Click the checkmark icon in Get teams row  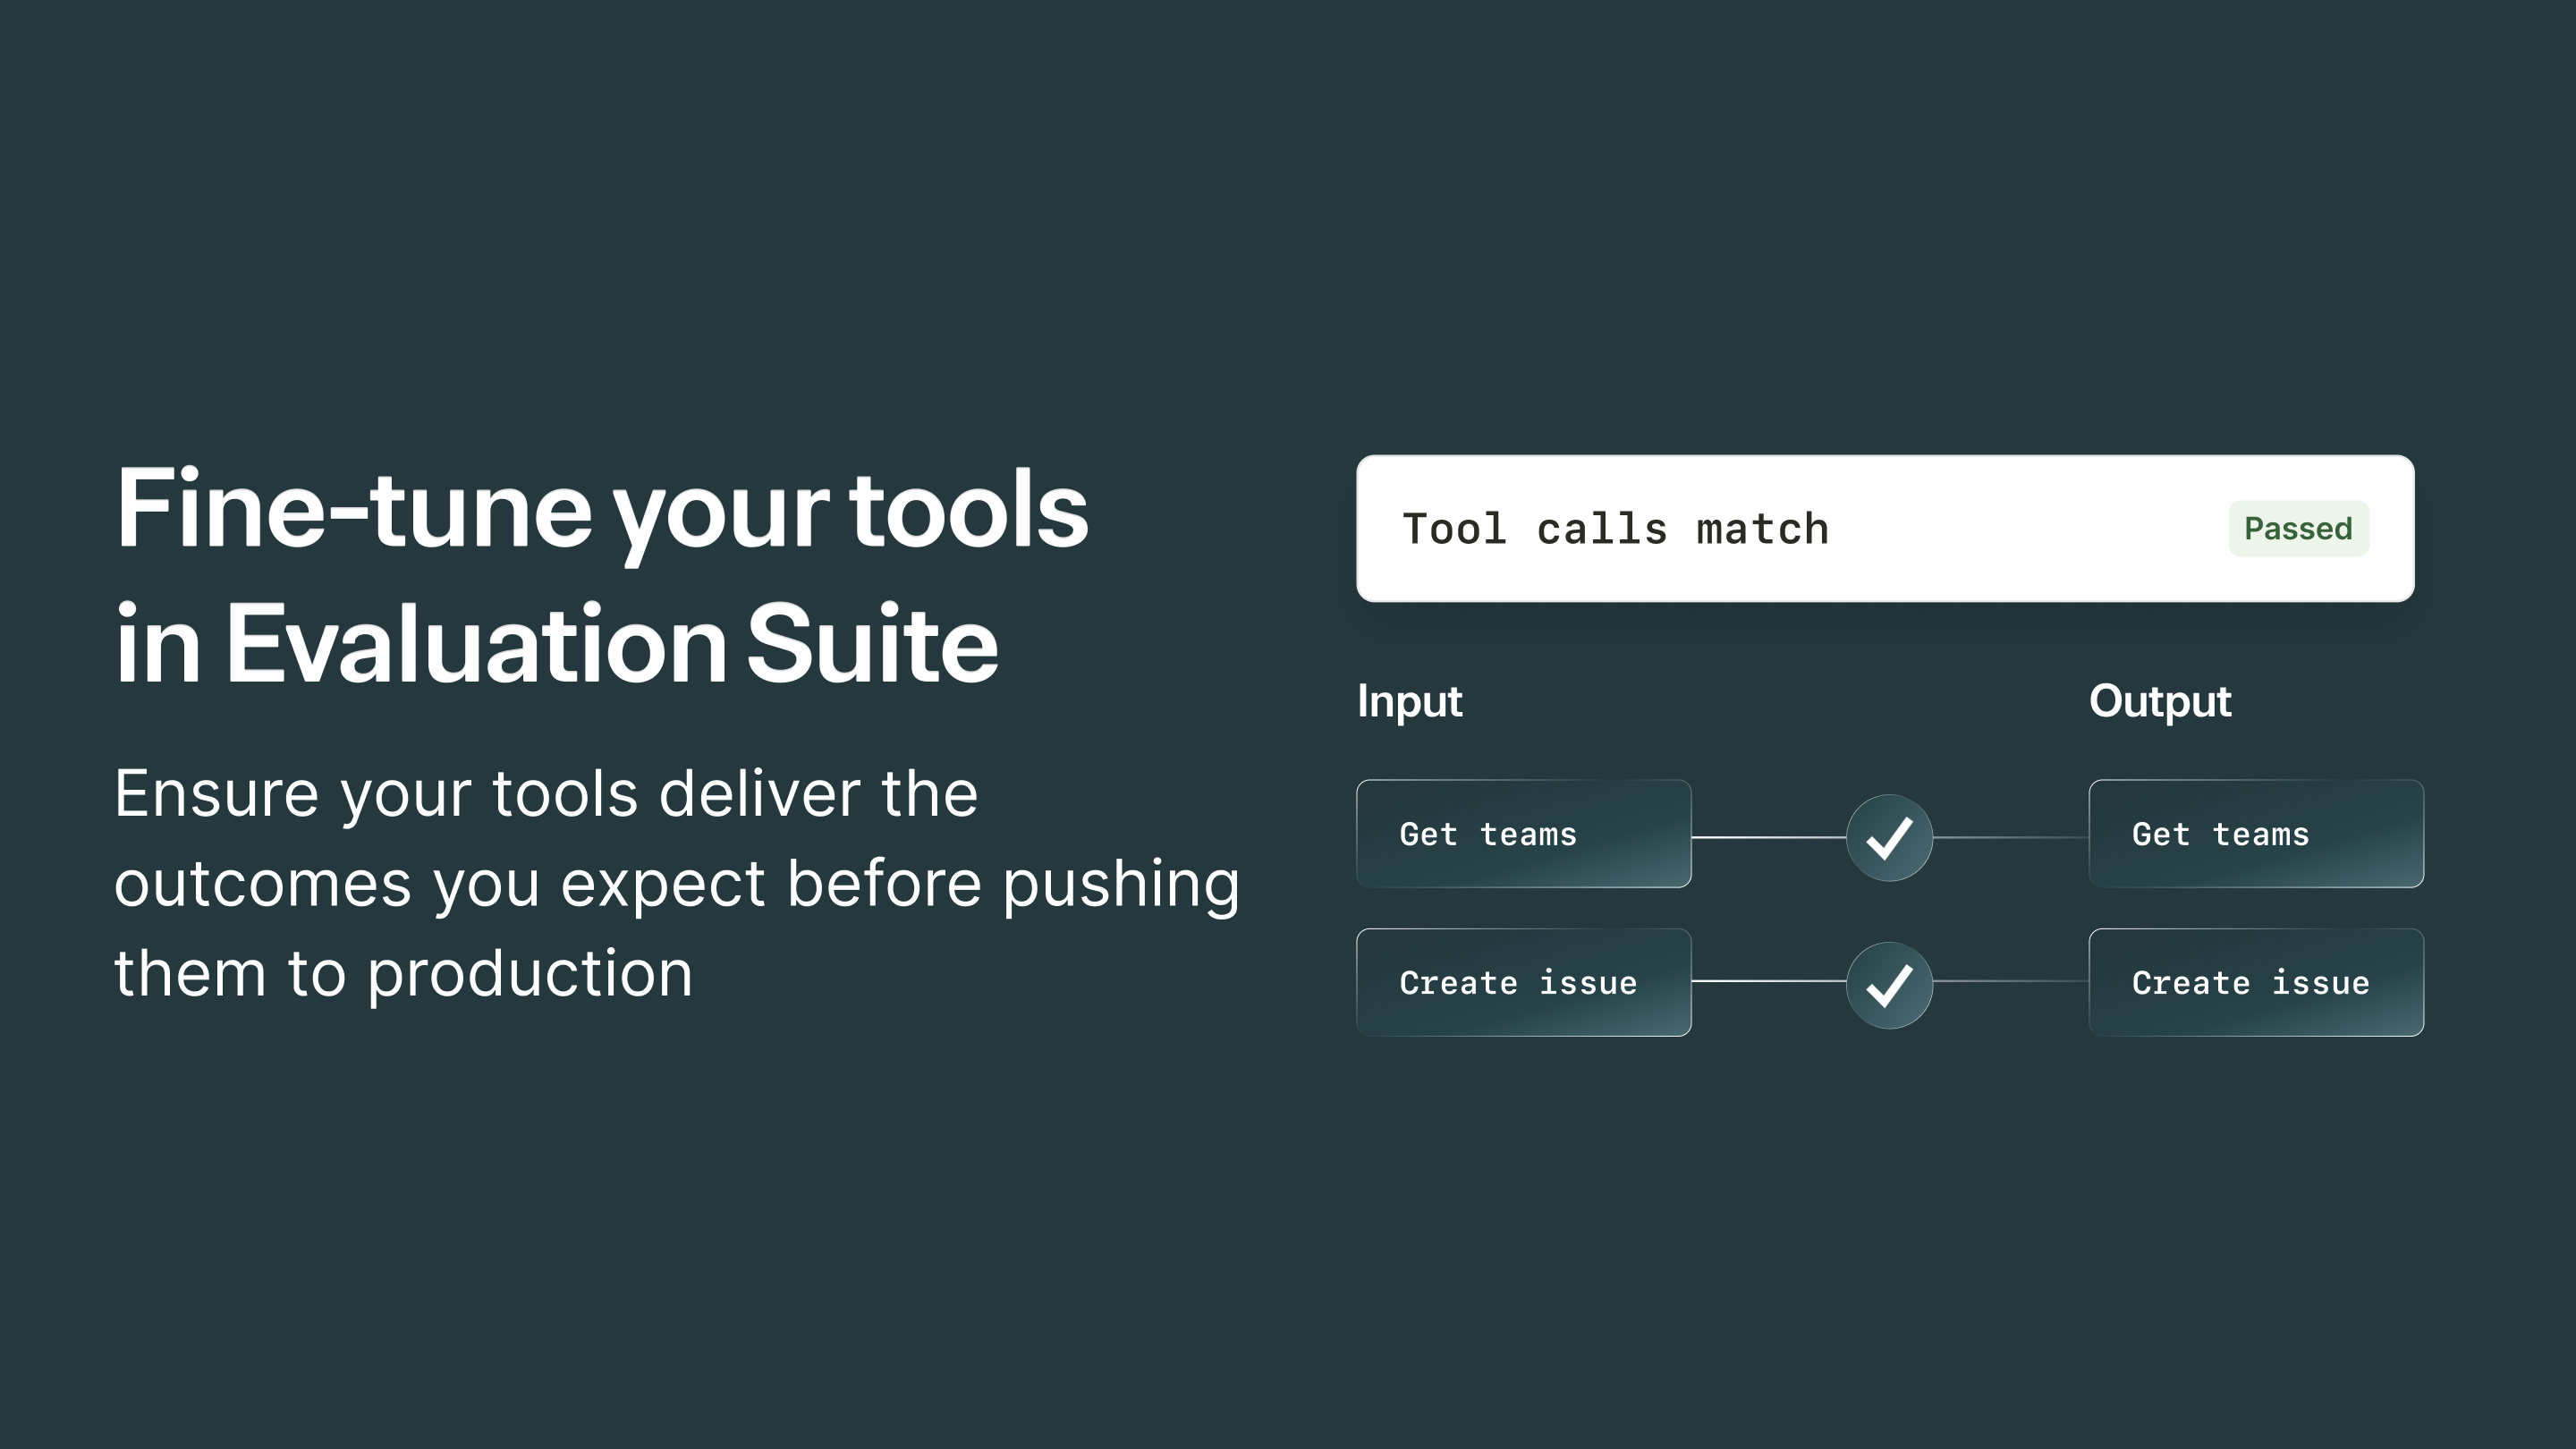(x=1888, y=838)
